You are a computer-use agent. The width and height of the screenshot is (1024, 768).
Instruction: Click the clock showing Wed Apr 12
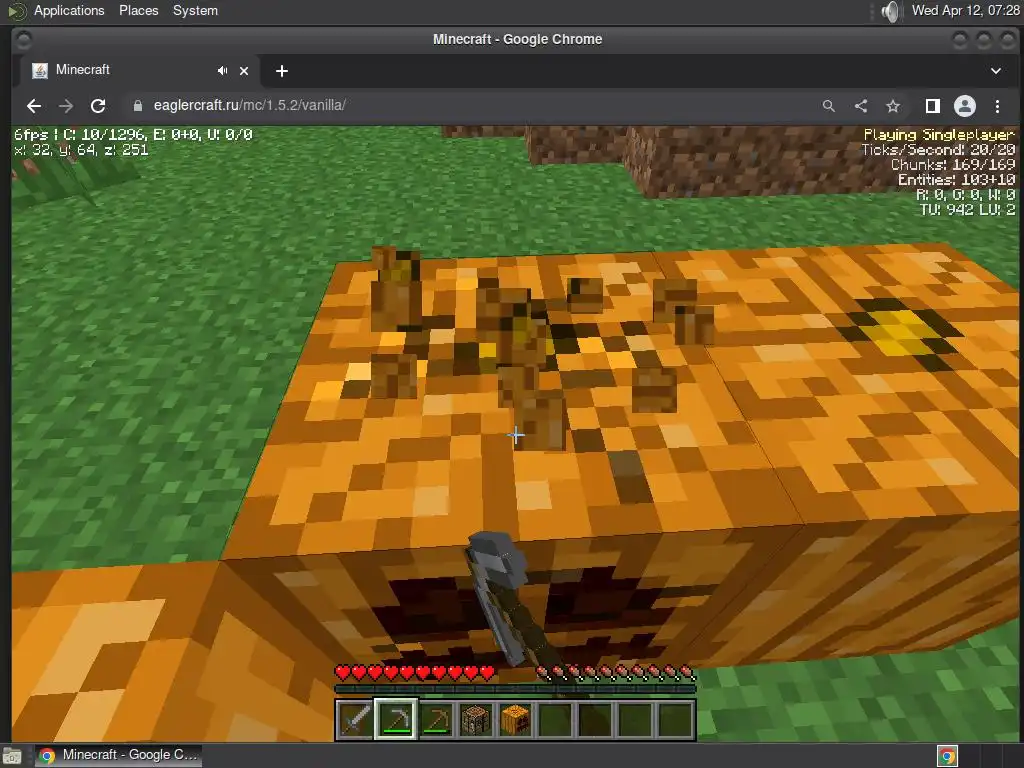coord(965,10)
